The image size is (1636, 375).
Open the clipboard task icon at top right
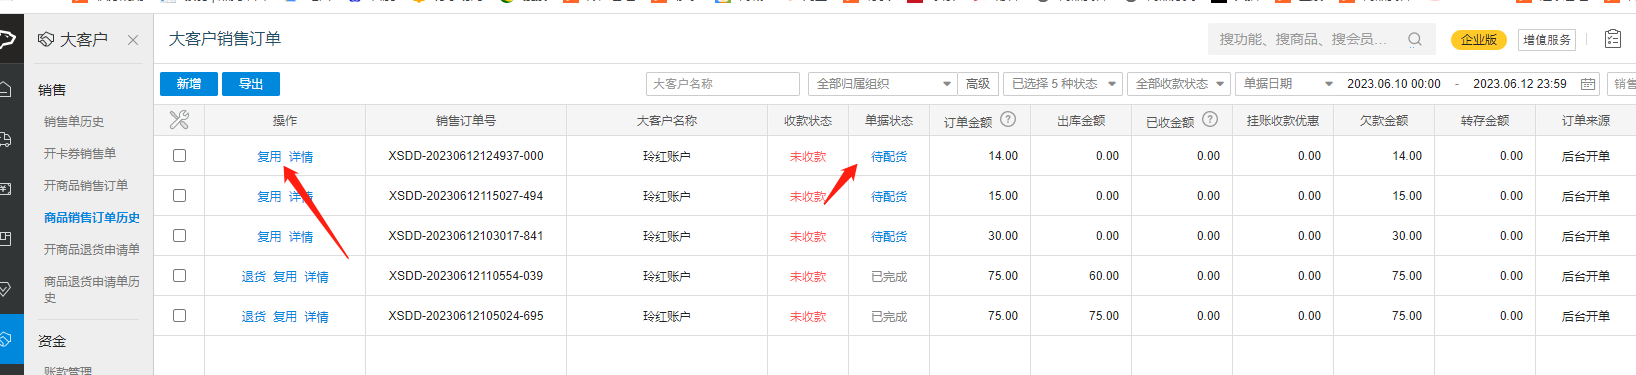tap(1613, 39)
